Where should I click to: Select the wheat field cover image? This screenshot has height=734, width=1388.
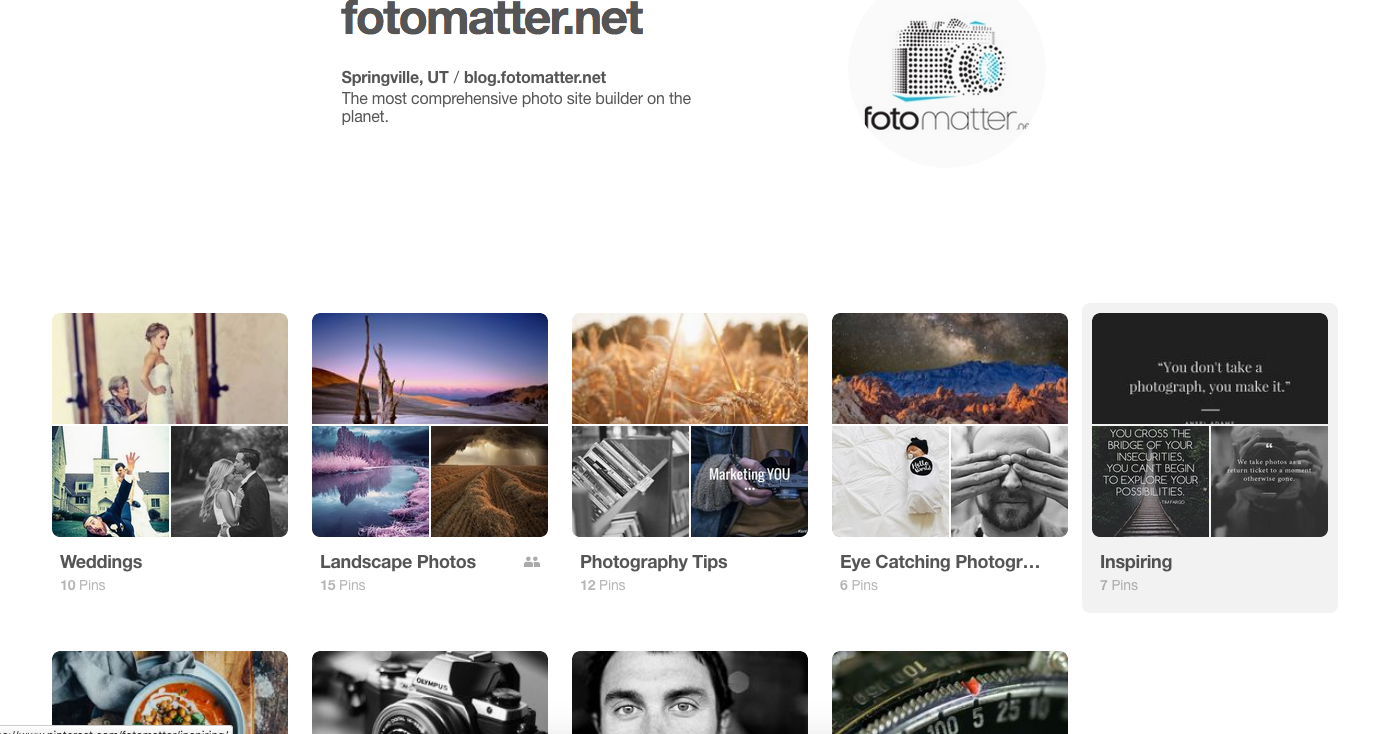pos(690,368)
